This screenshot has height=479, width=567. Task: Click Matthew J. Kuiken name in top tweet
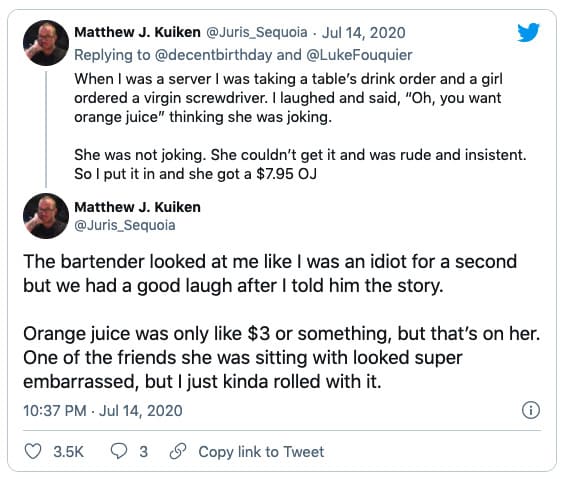pyautogui.click(x=137, y=32)
